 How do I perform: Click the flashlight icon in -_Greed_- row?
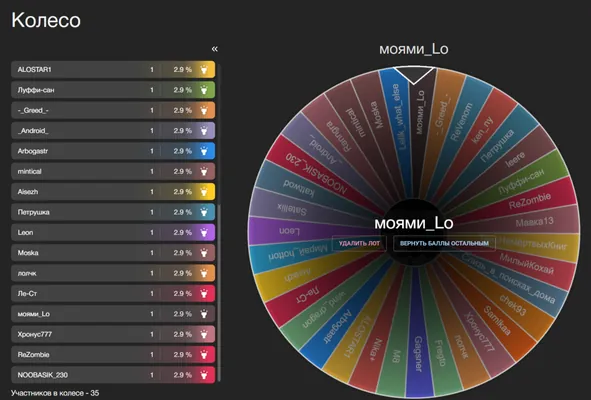pyautogui.click(x=204, y=110)
